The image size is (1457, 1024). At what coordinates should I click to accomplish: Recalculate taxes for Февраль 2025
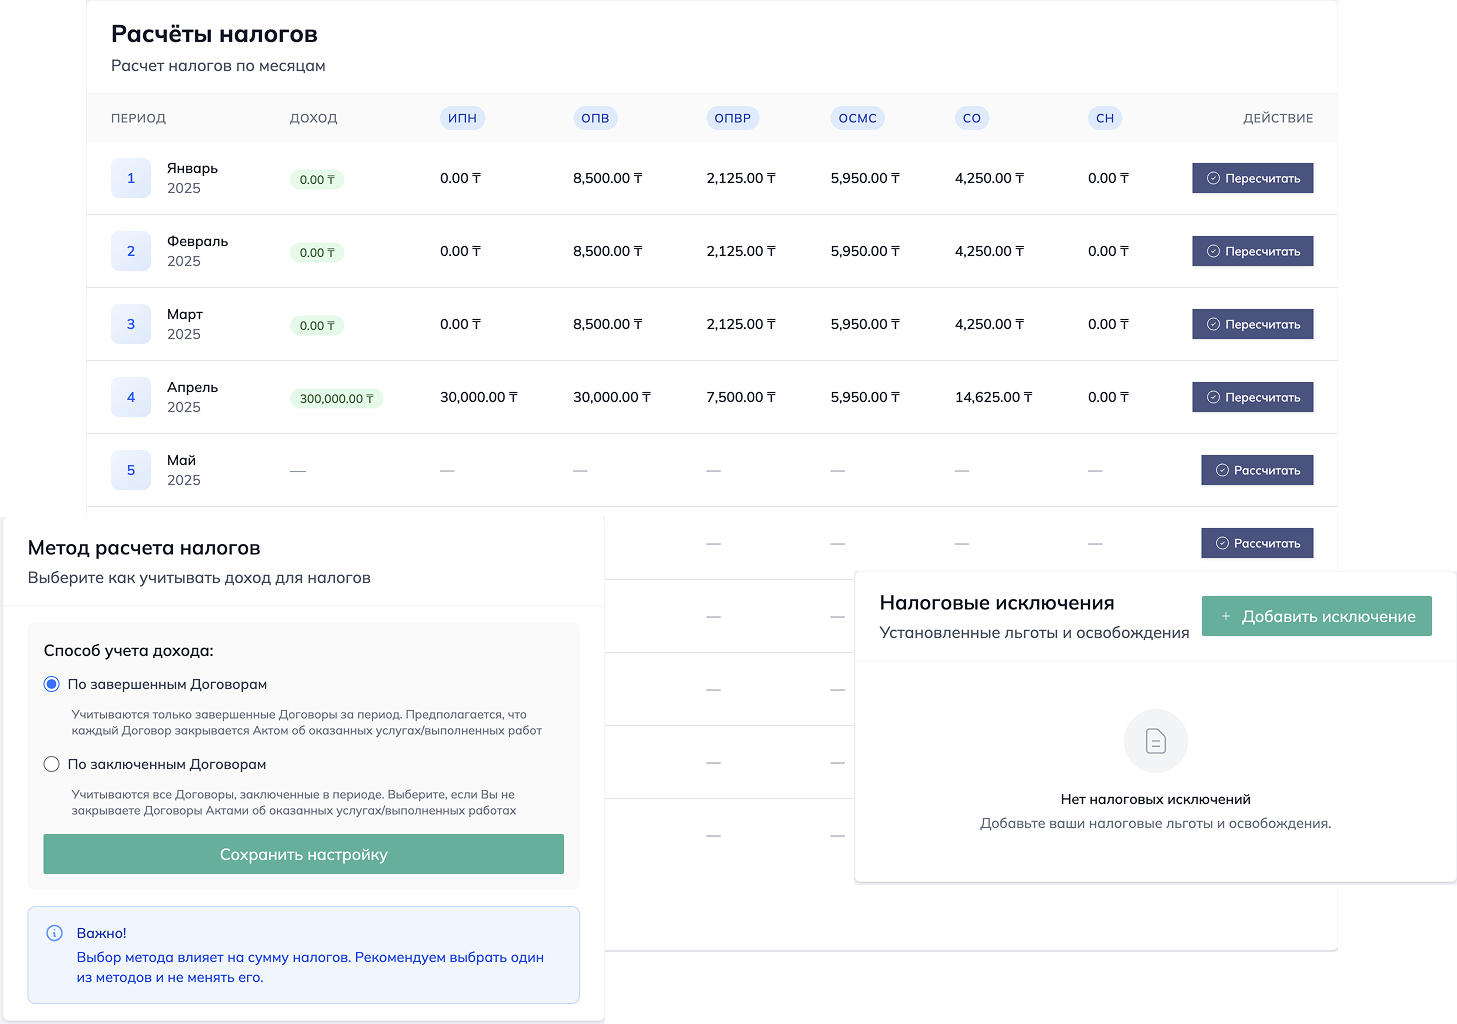point(1252,251)
